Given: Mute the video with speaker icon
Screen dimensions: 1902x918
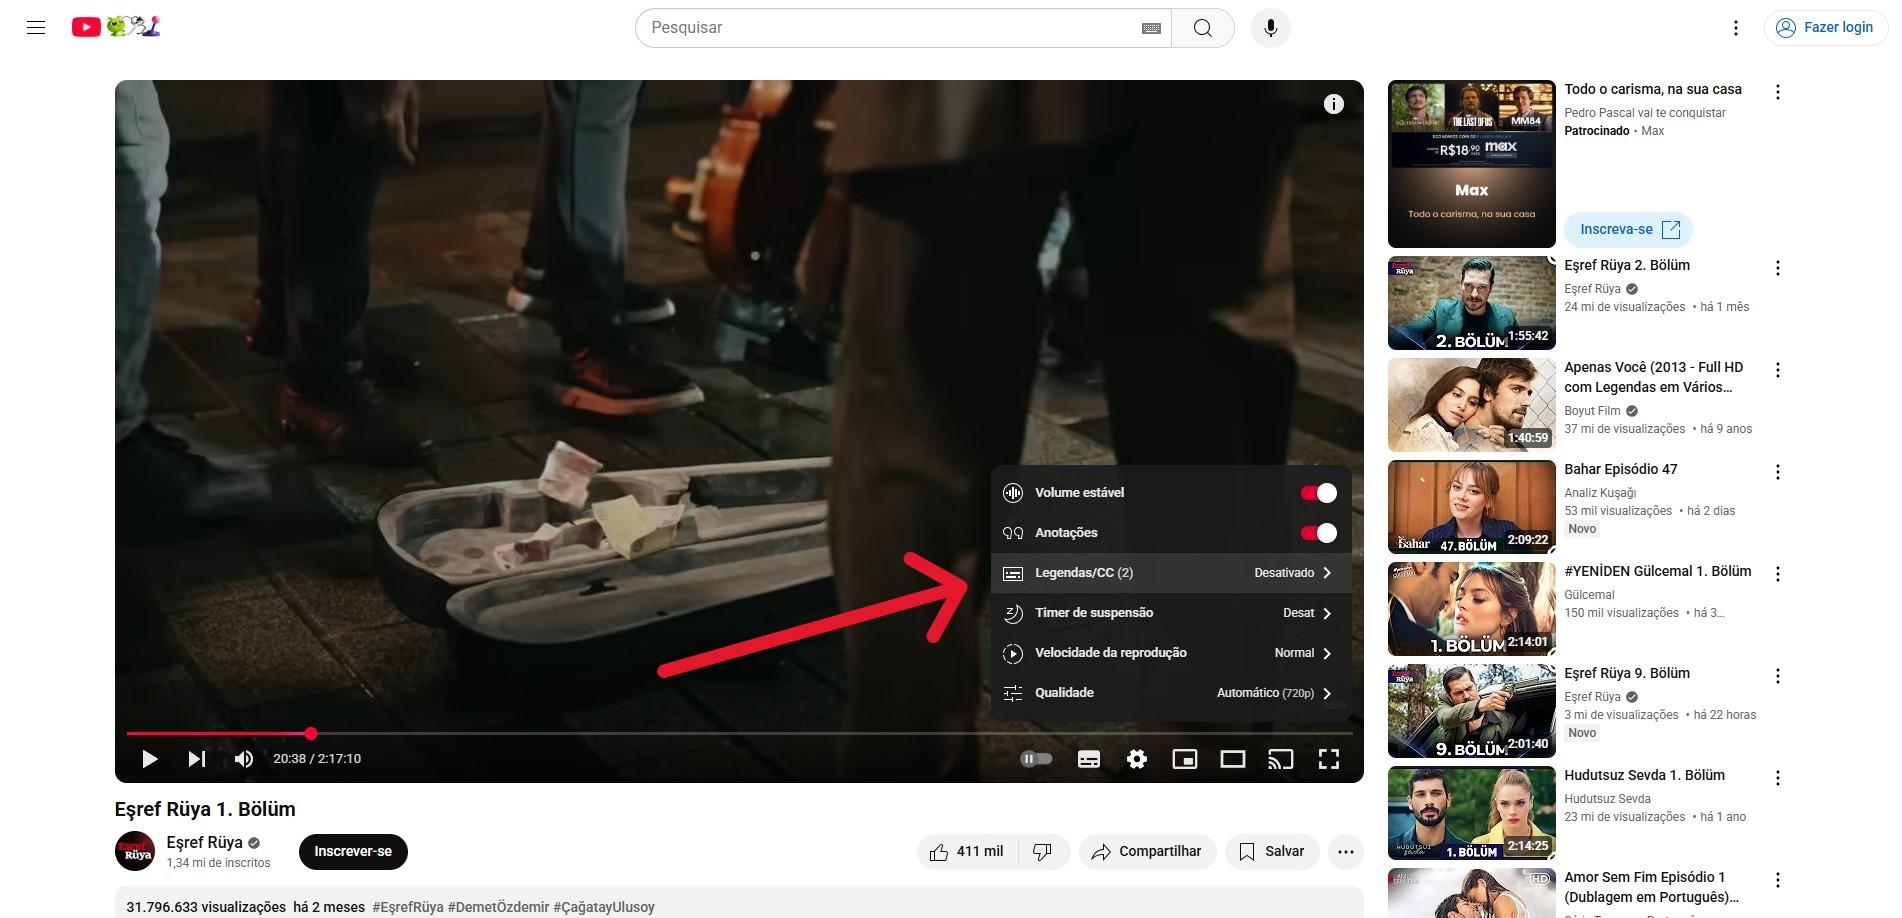Looking at the screenshot, I should pyautogui.click(x=243, y=759).
